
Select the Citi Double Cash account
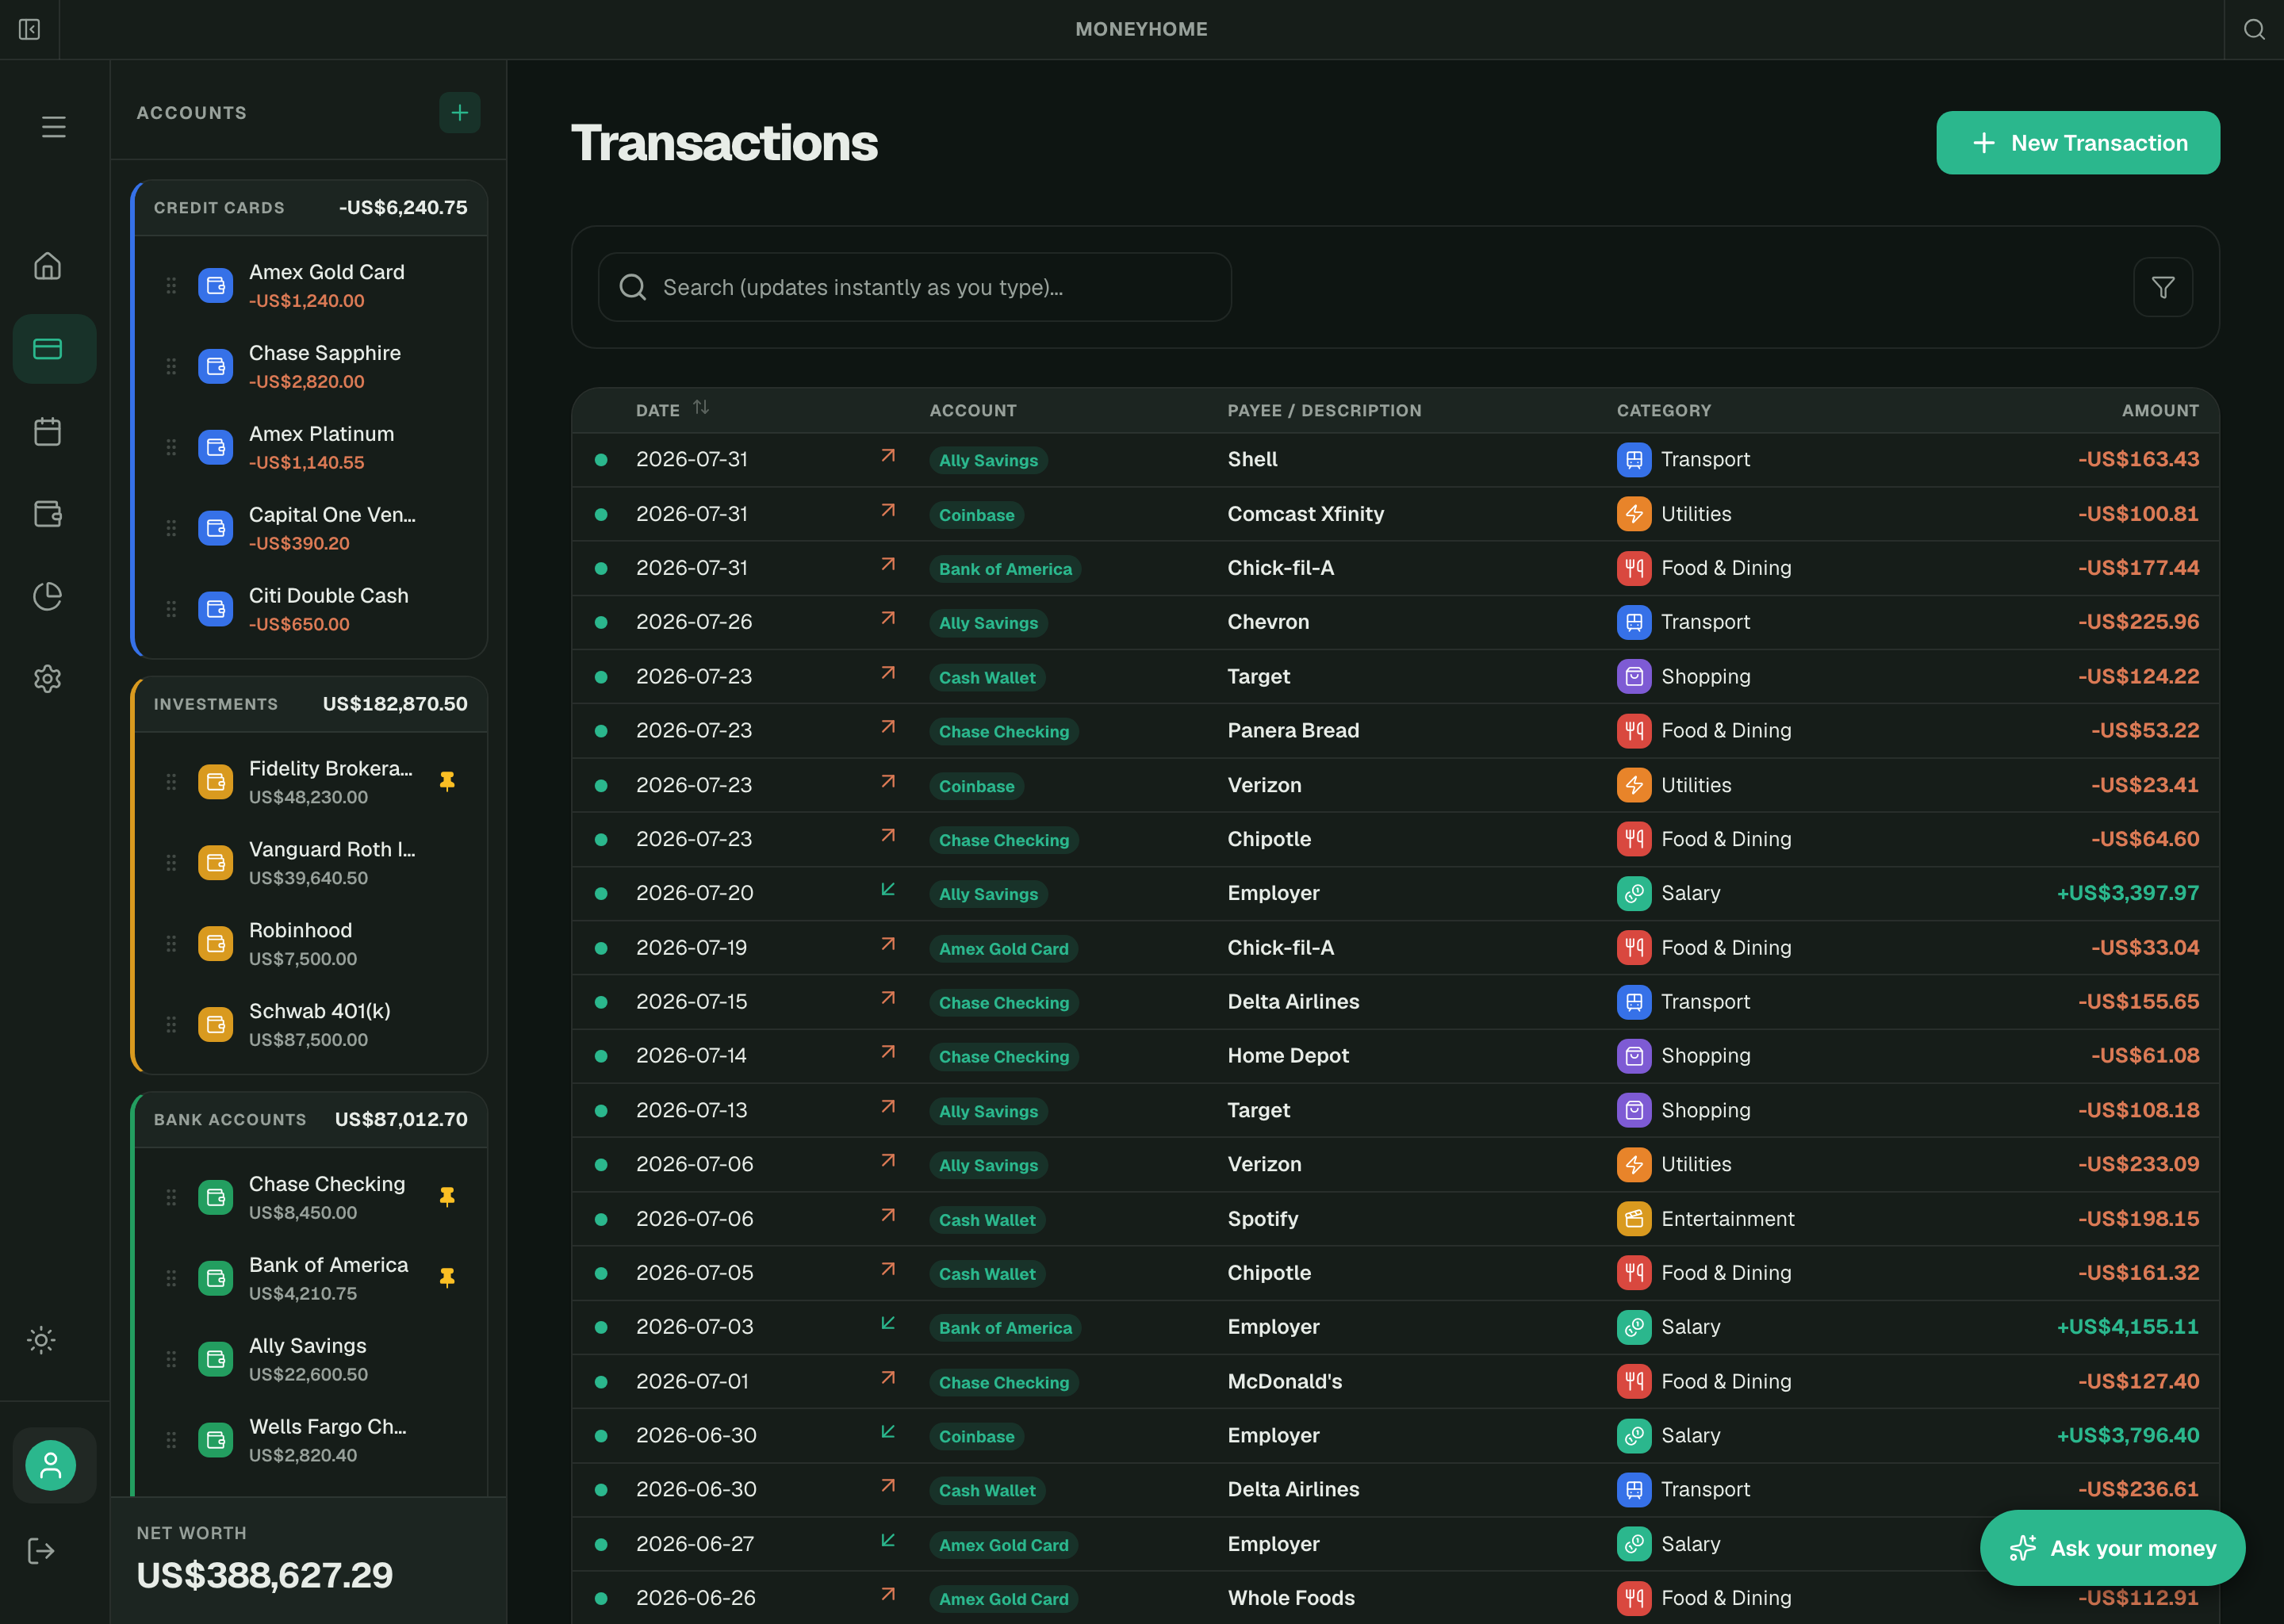point(310,609)
